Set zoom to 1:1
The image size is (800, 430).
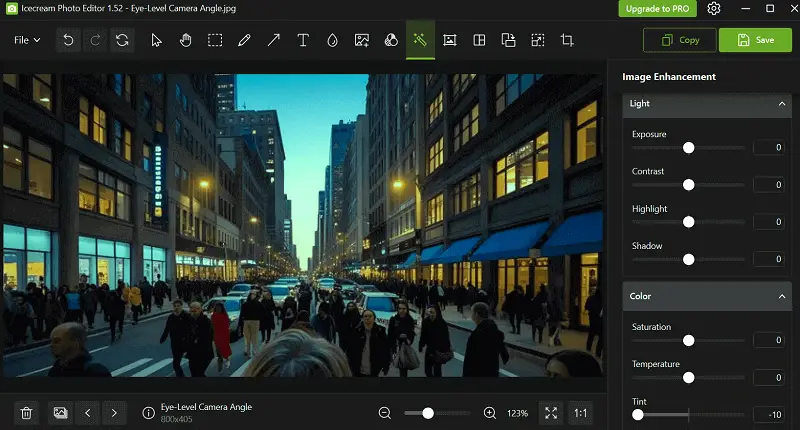coord(581,413)
